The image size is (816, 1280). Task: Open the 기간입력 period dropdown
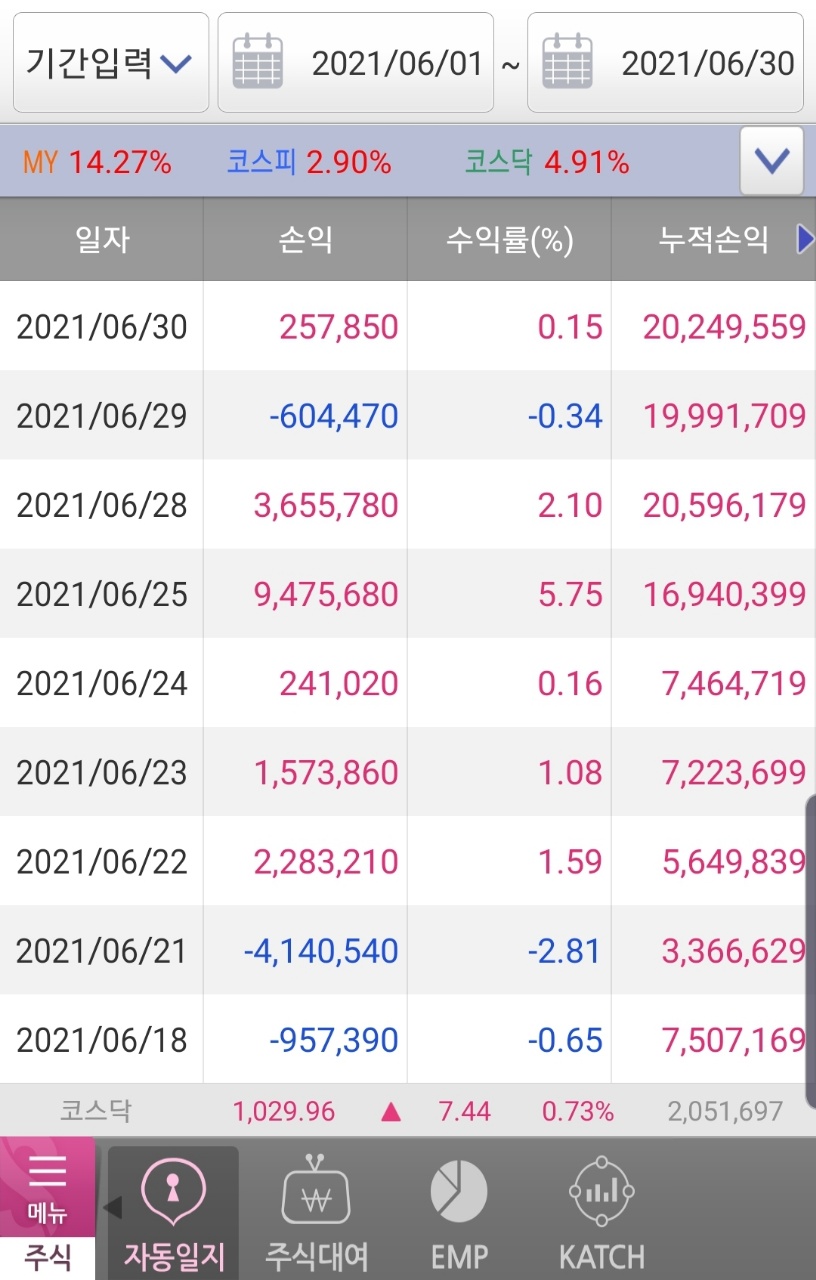point(110,63)
